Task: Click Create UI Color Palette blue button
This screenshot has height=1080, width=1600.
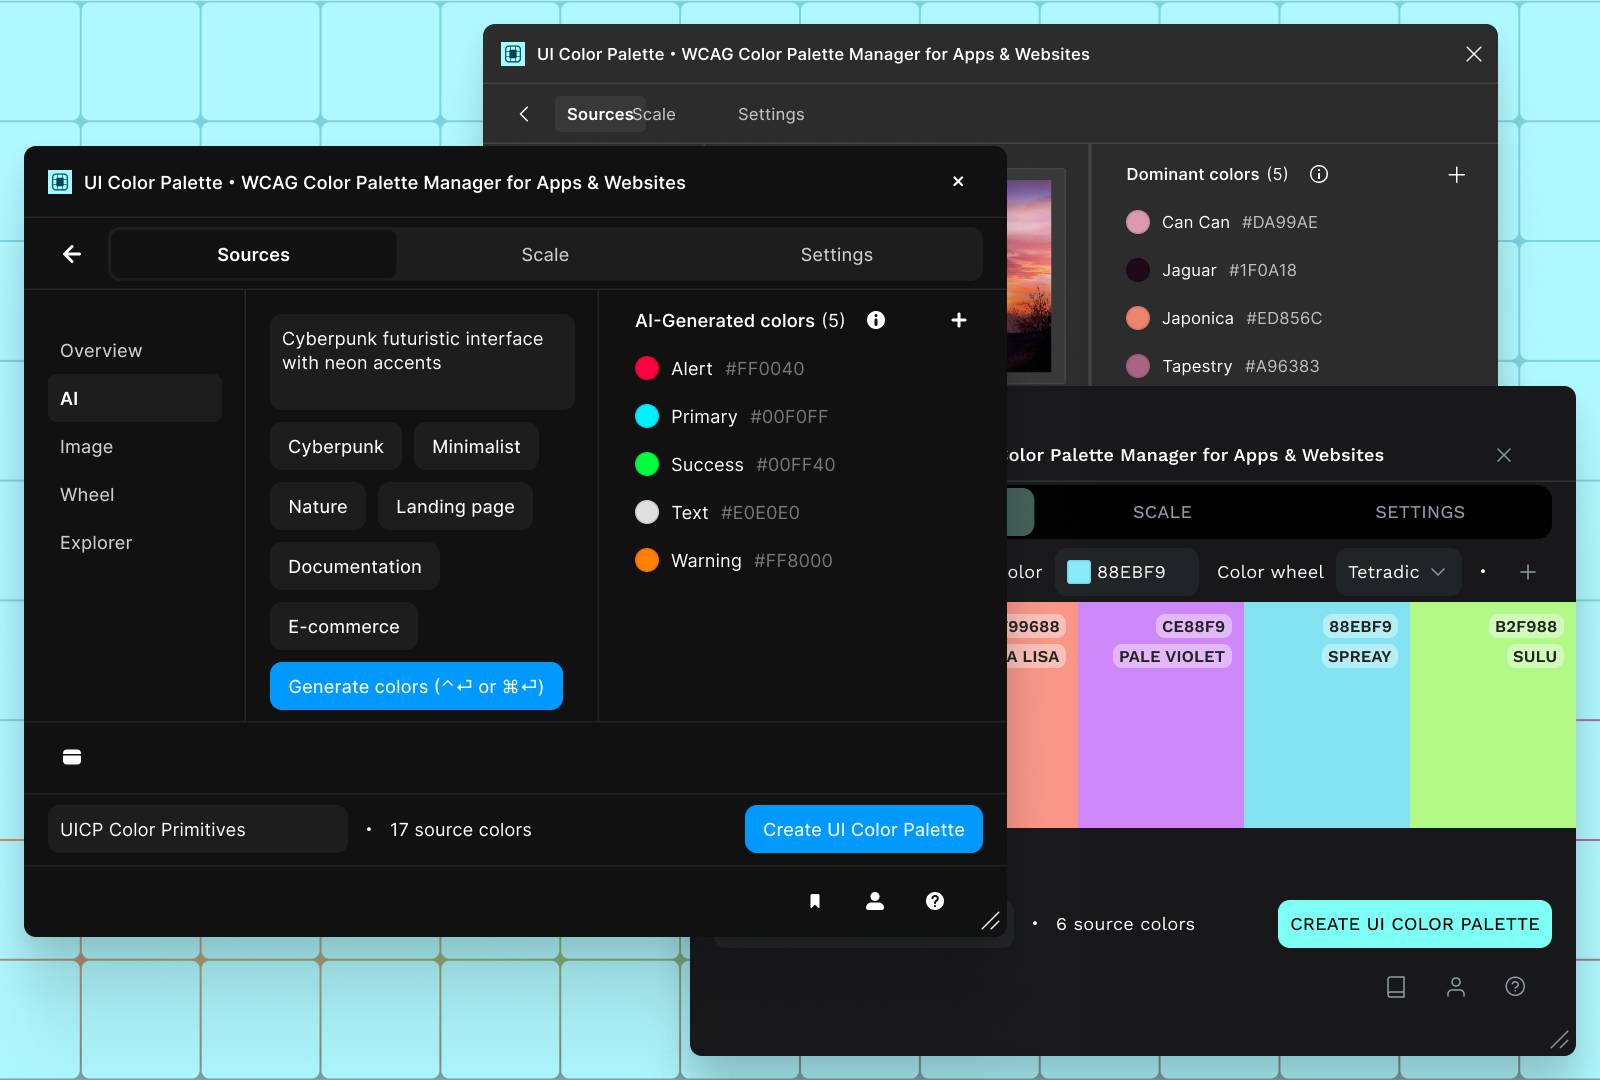Action: pyautogui.click(x=863, y=829)
